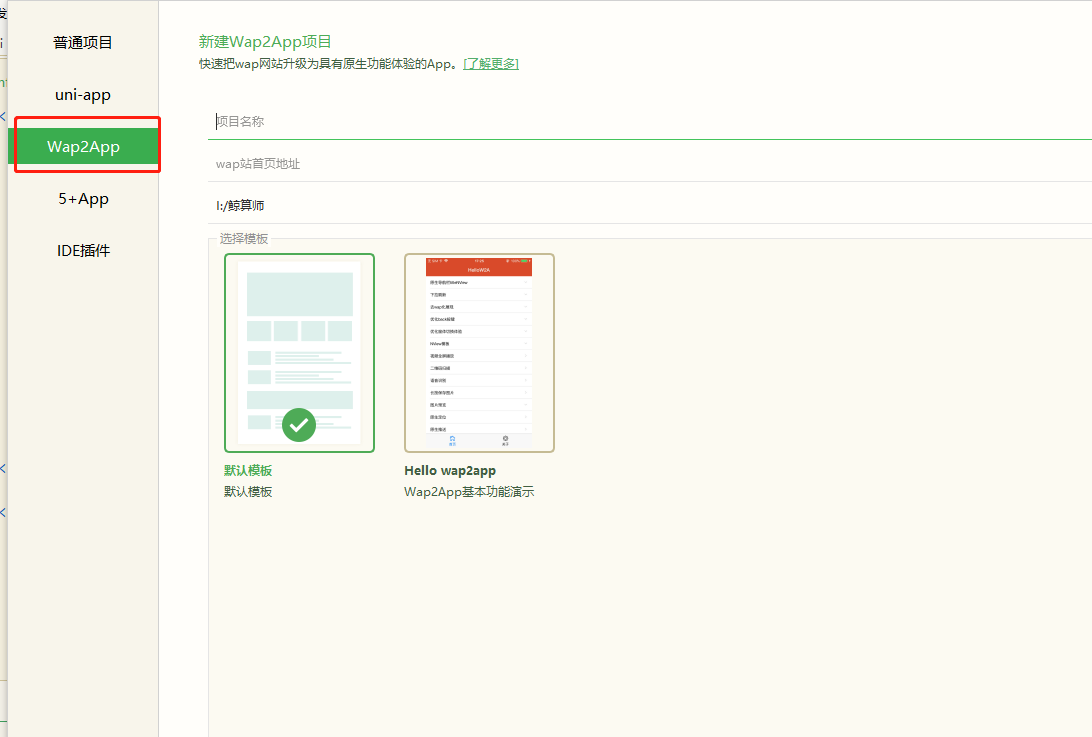Select the 默认模板 template card
Screen dimensions: 1092x737
click(299, 352)
